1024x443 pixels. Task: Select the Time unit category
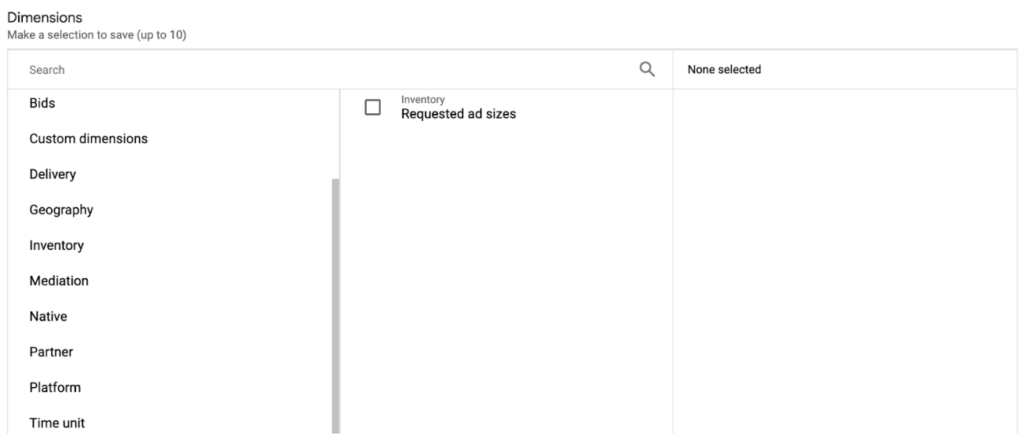[x=57, y=423]
